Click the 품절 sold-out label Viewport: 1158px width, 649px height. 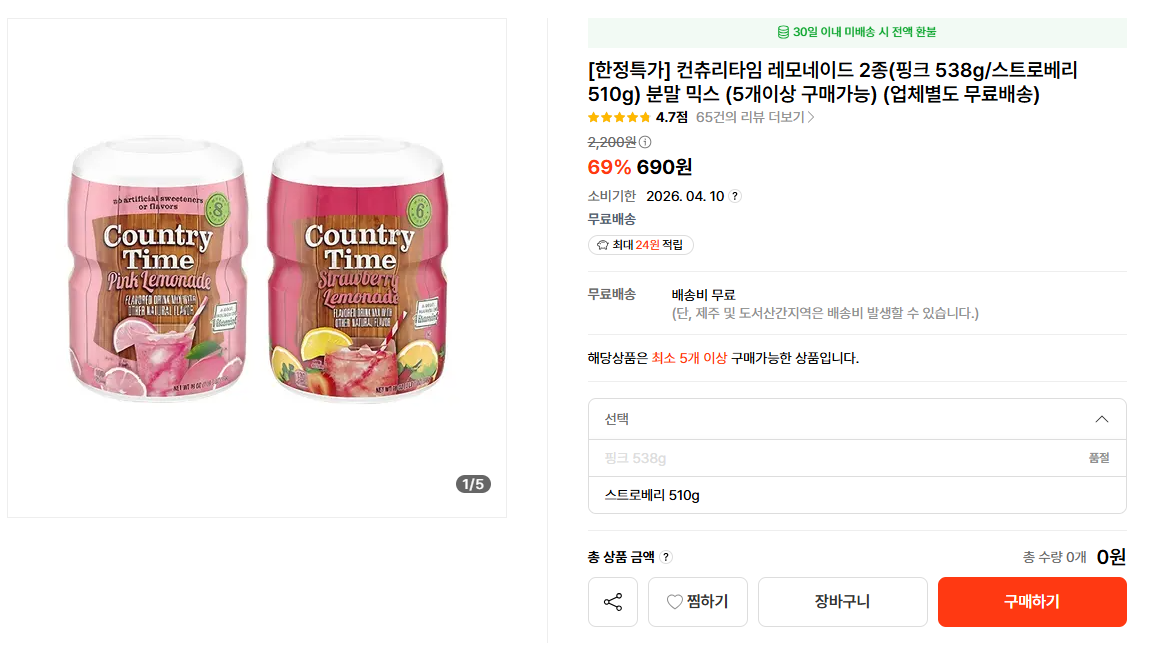point(1099,458)
